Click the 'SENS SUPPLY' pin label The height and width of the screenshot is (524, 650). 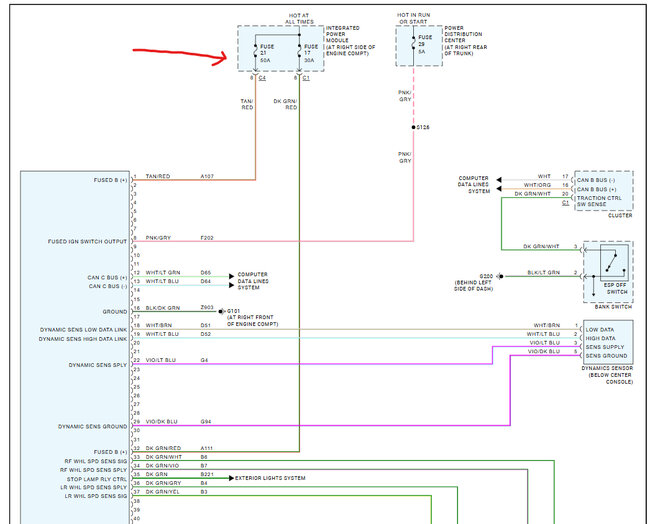pos(604,347)
